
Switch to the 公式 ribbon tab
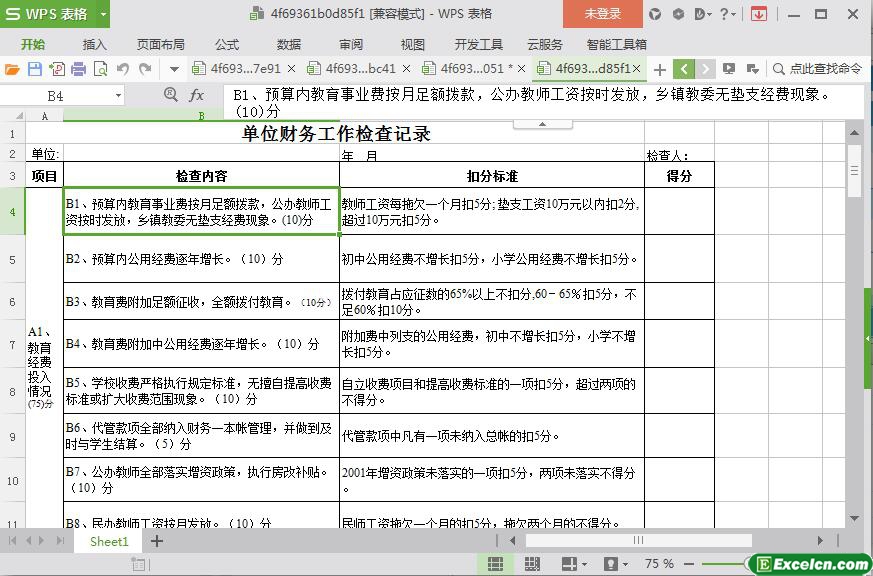(227, 44)
